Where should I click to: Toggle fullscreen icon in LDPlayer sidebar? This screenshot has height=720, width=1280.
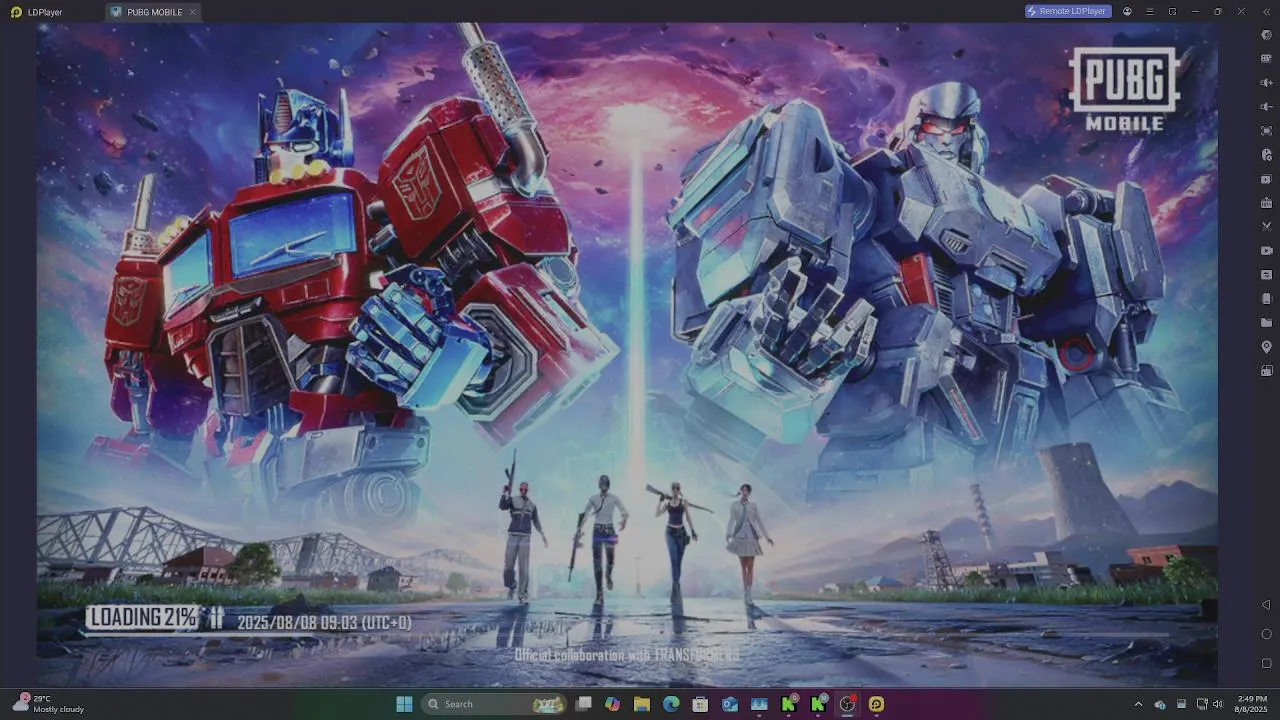[1266, 131]
